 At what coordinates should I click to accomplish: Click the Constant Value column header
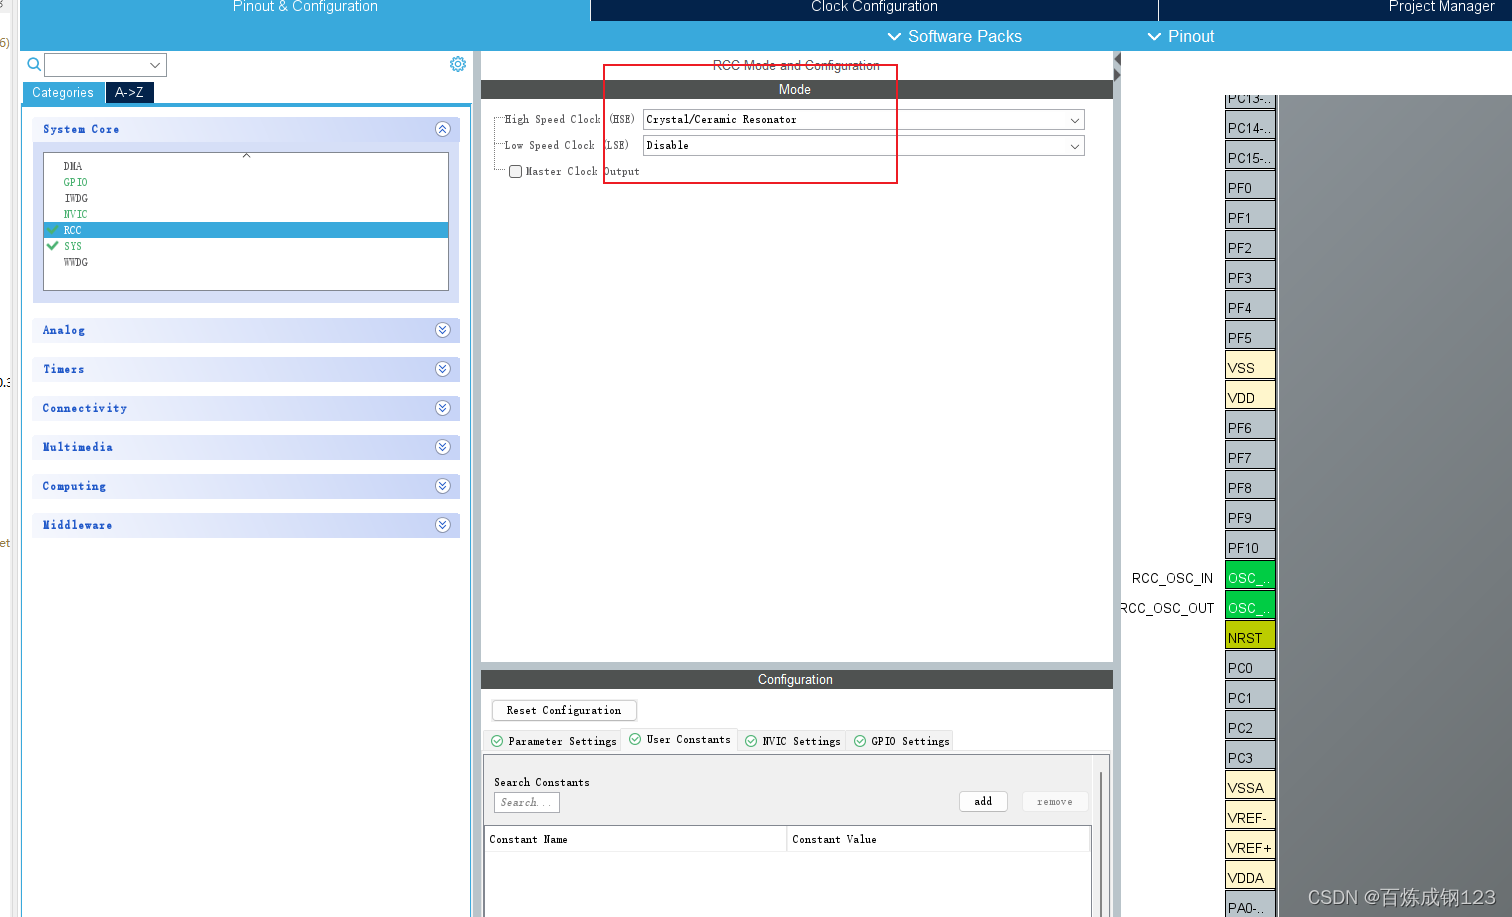point(938,839)
